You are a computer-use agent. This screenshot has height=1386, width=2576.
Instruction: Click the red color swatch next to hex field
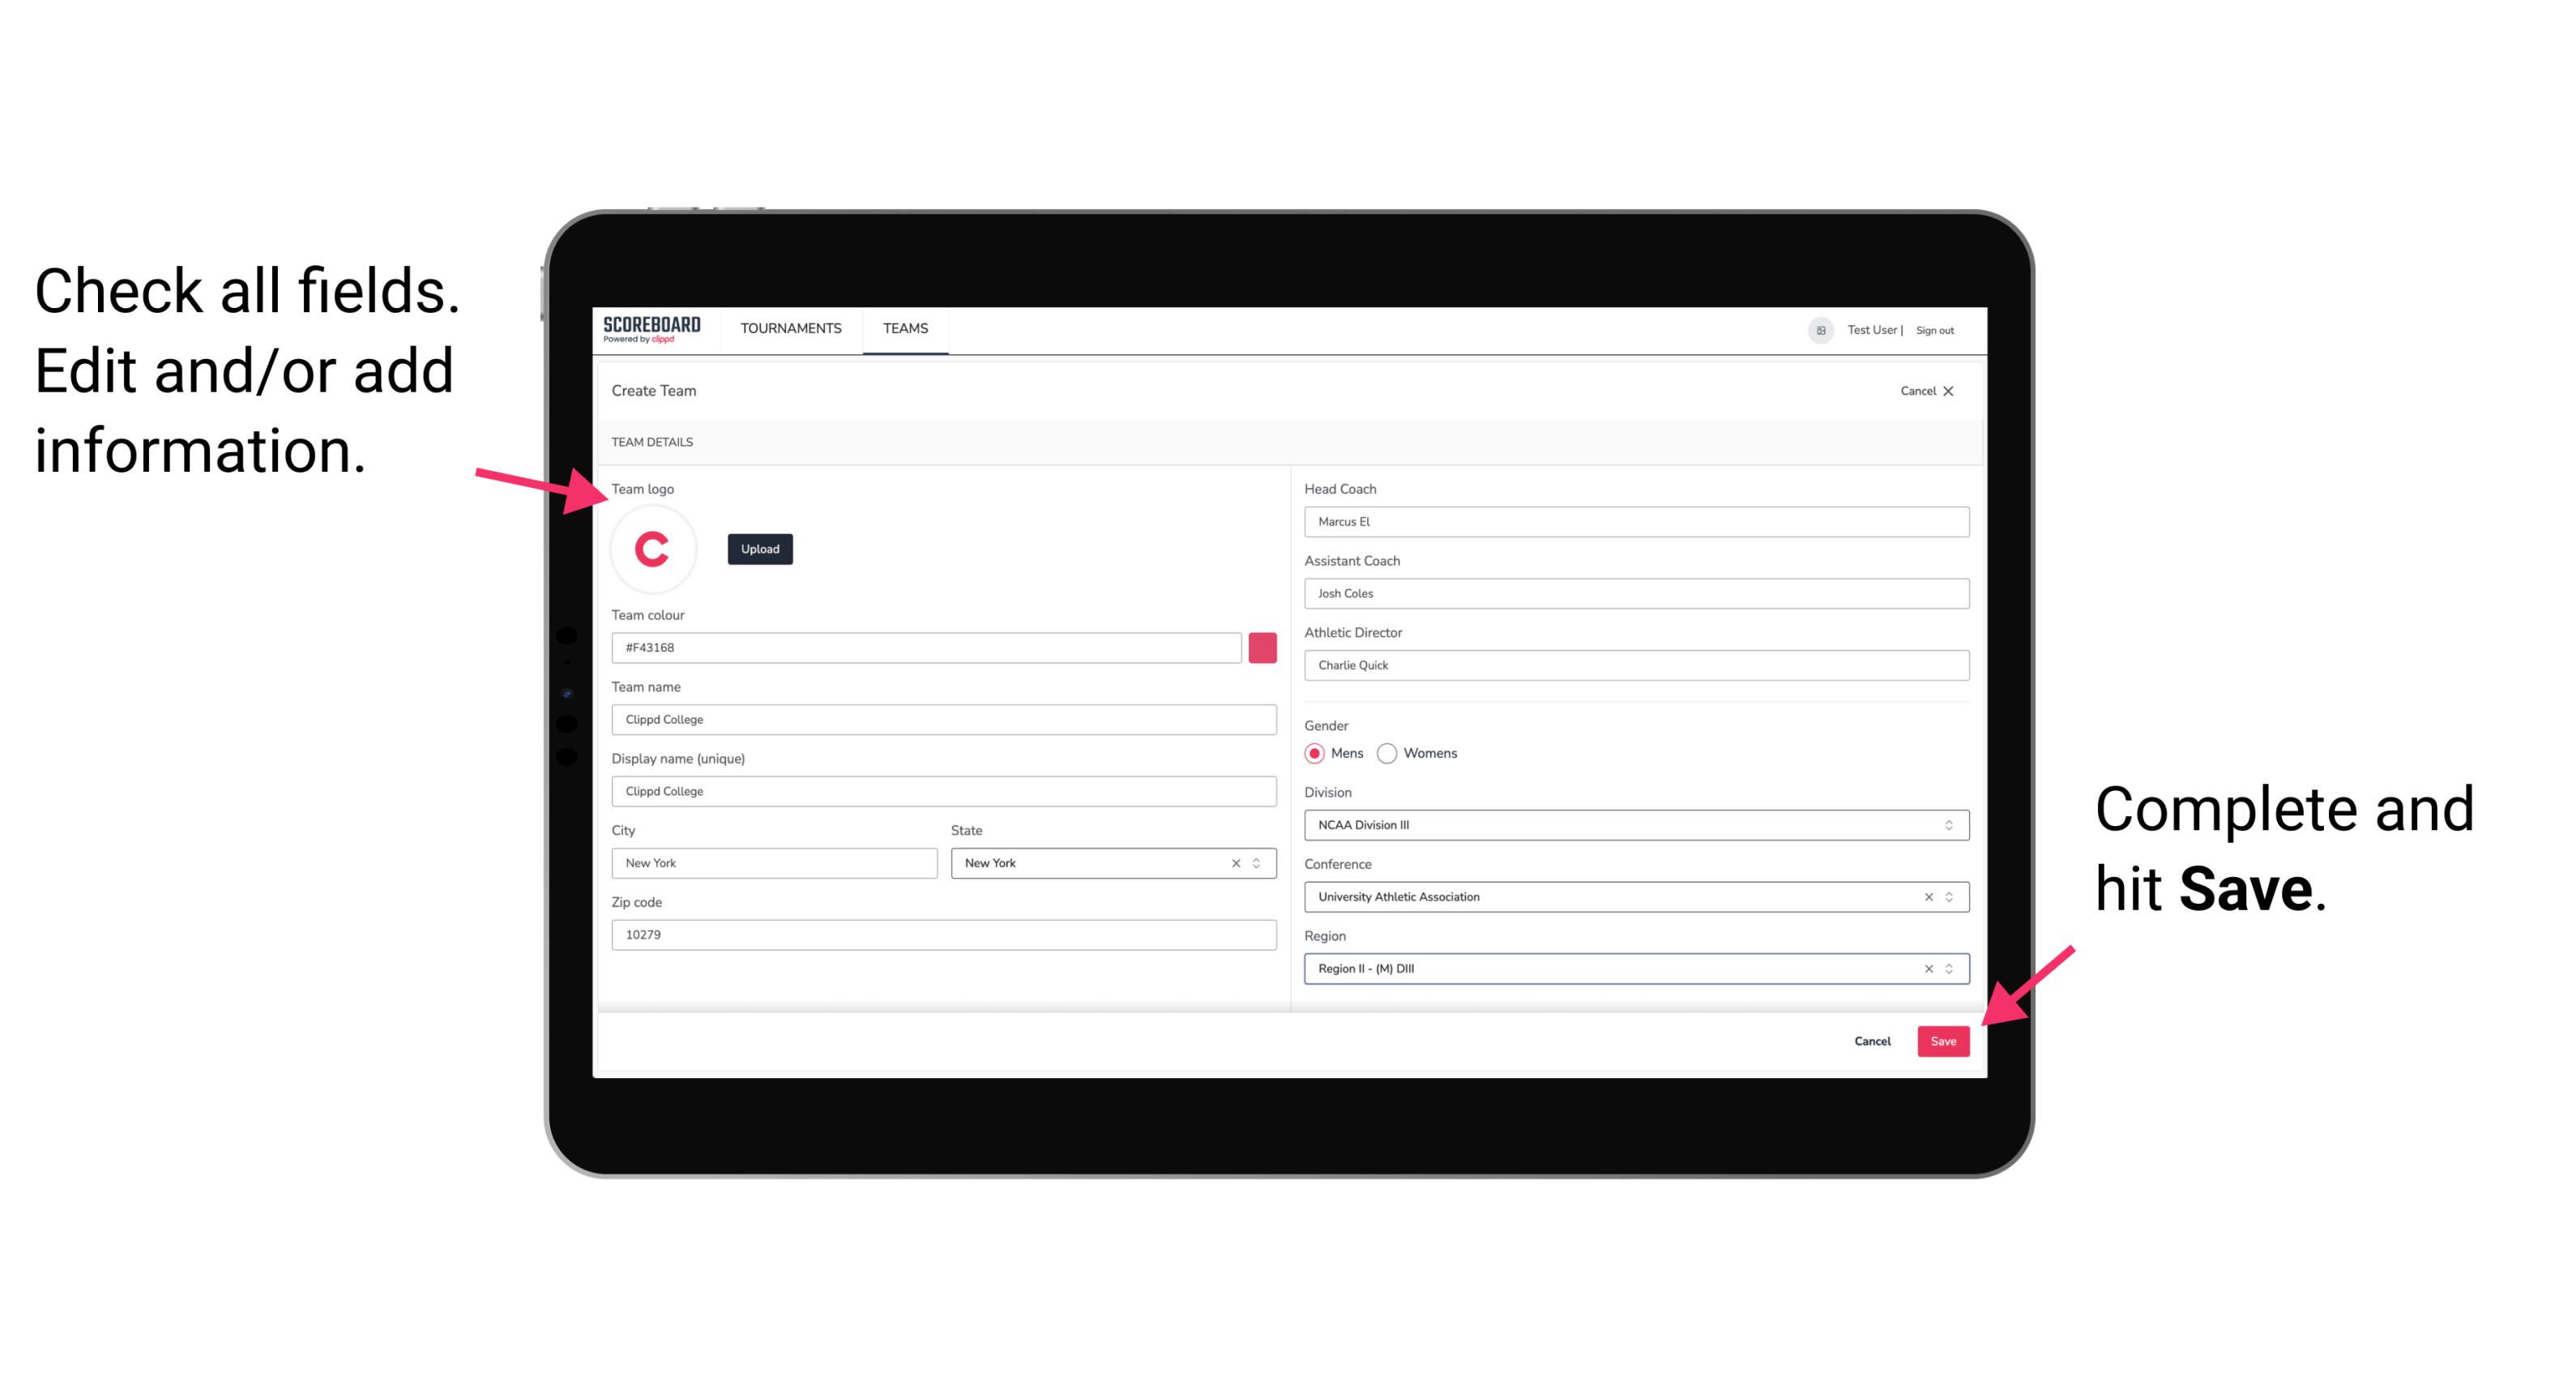click(1262, 647)
